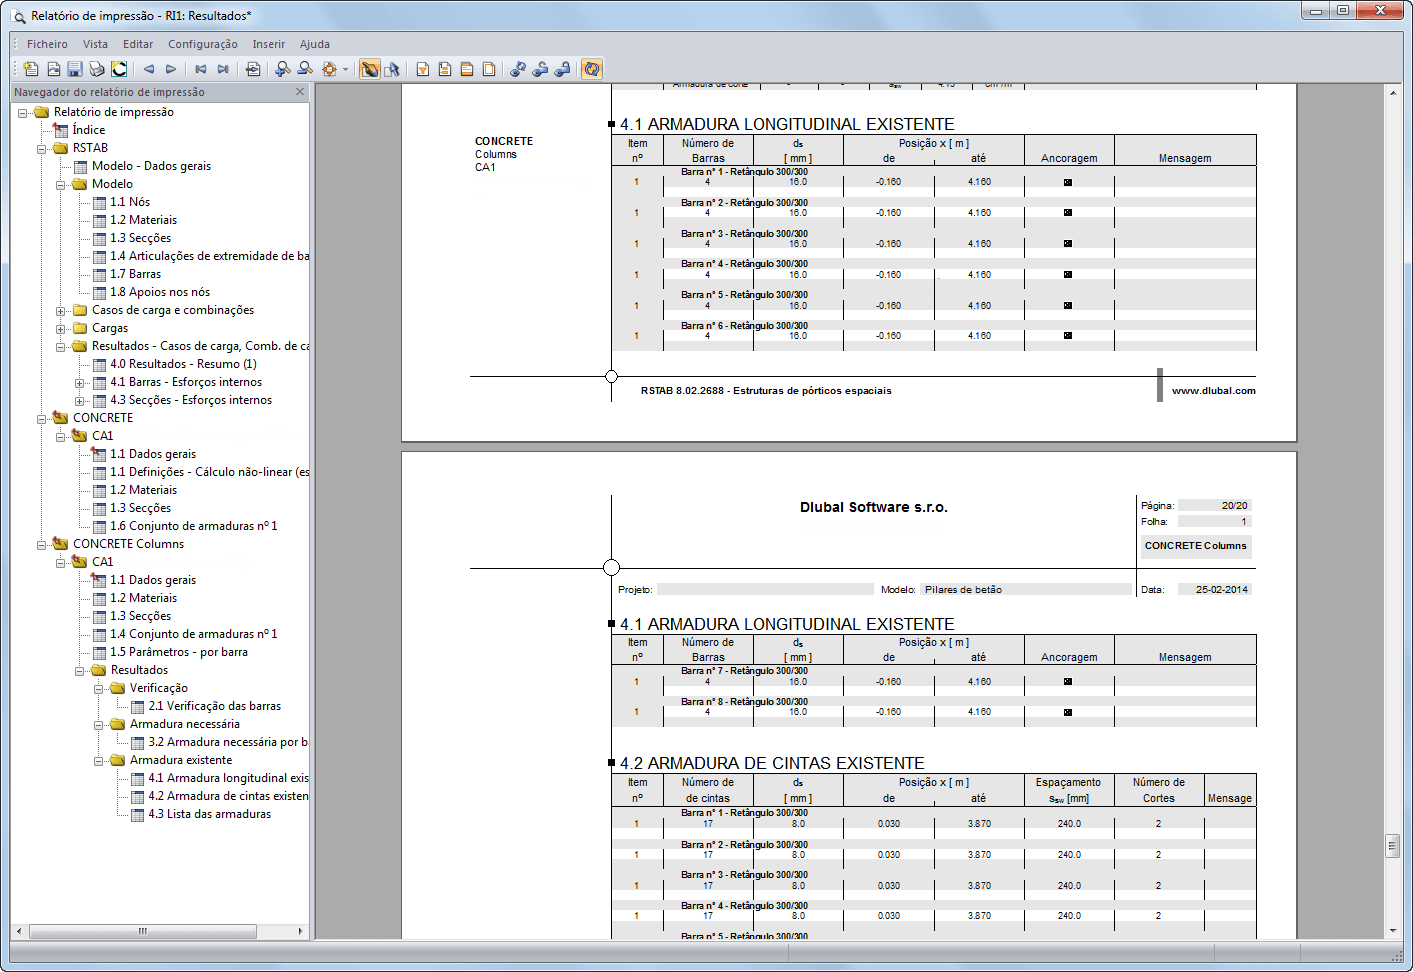This screenshot has width=1413, height=972.
Task: Click report scrollbar down arrow
Action: pyautogui.click(x=1392, y=931)
